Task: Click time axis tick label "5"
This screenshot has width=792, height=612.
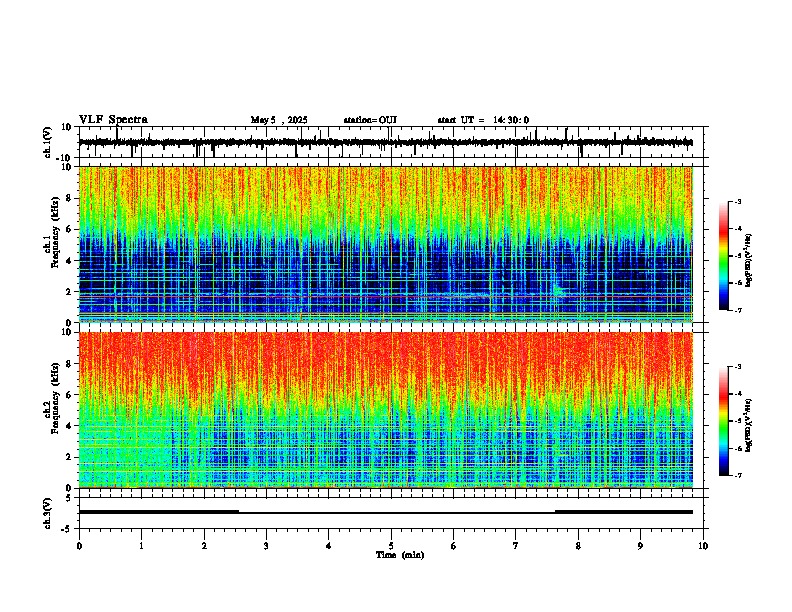Action: [x=391, y=546]
